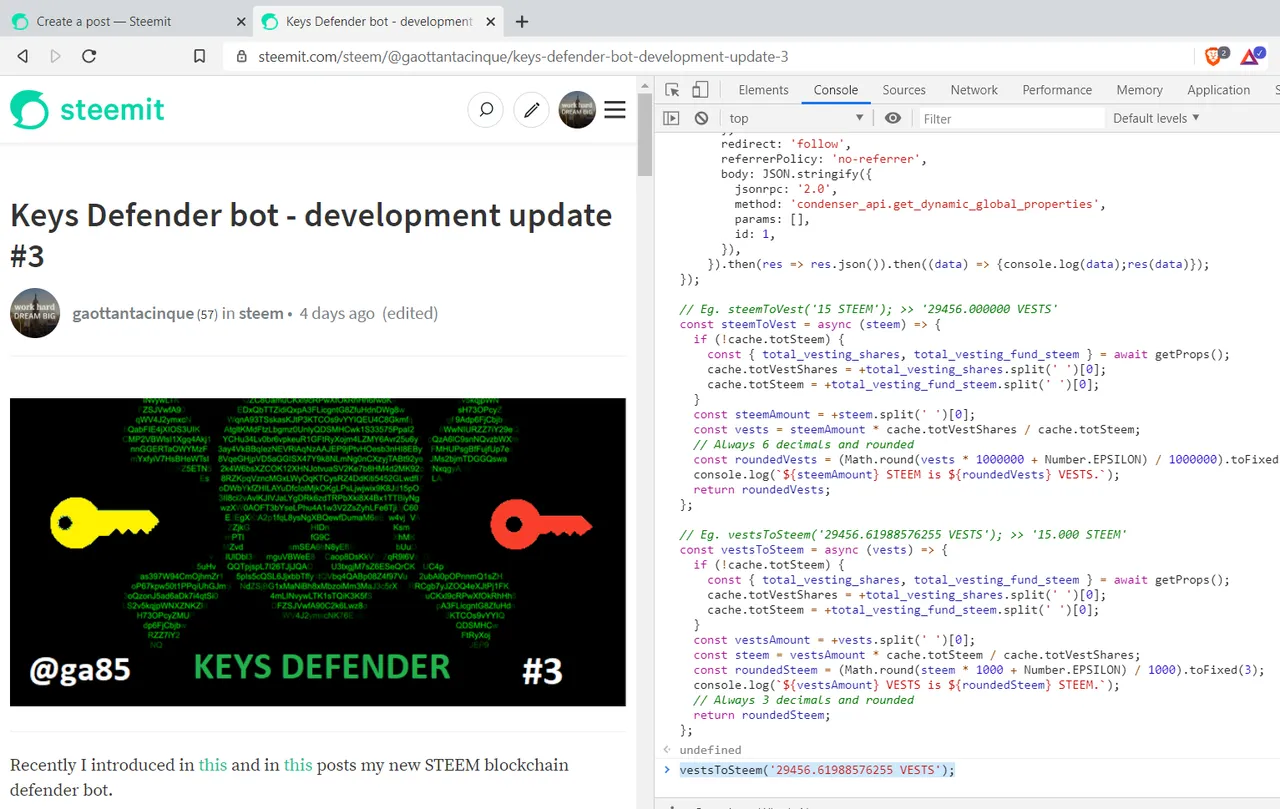Click the Keys Defender post banner image

[318, 552]
